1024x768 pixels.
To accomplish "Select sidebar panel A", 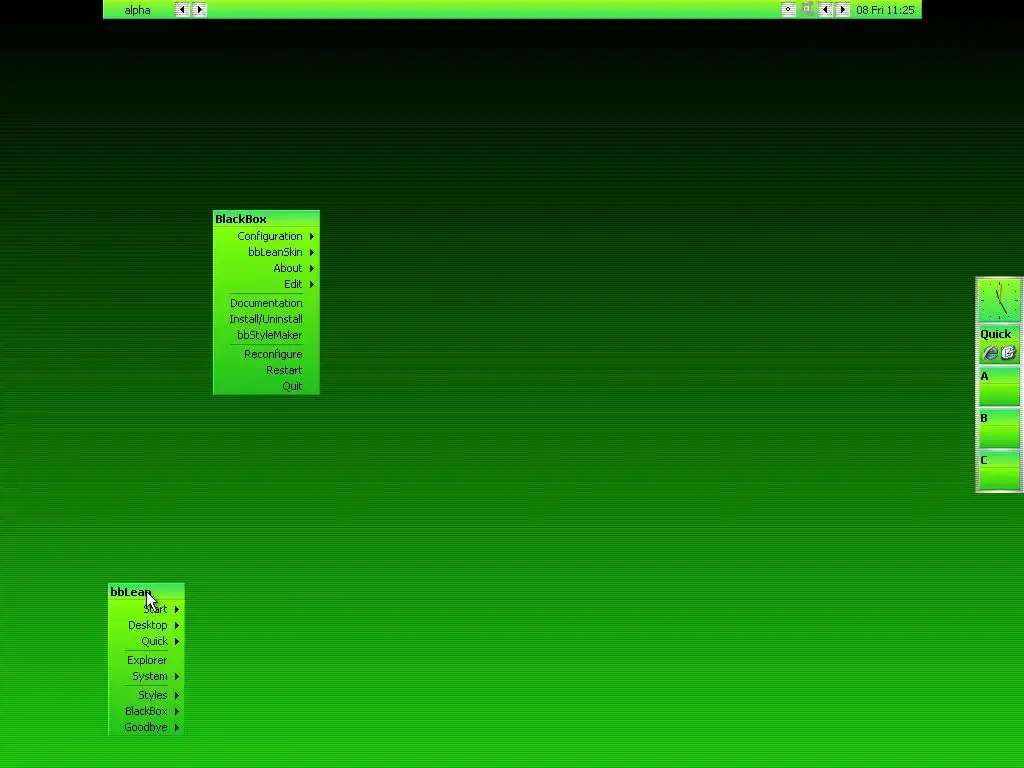I will (999, 385).
